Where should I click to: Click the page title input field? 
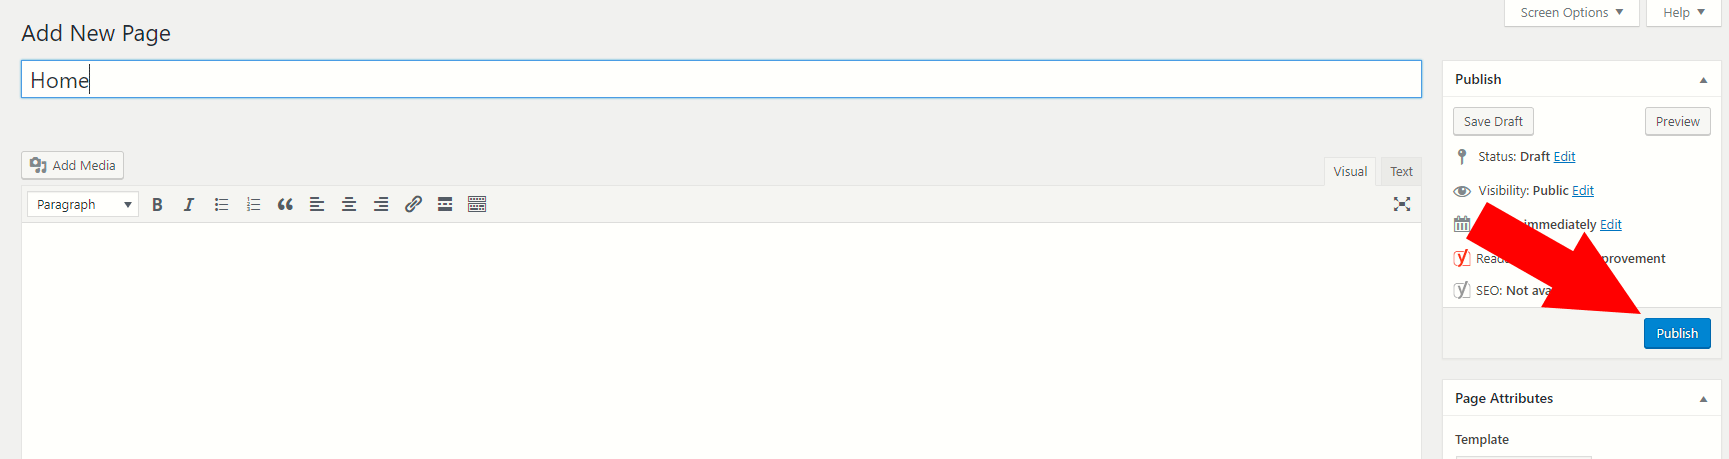720,80
